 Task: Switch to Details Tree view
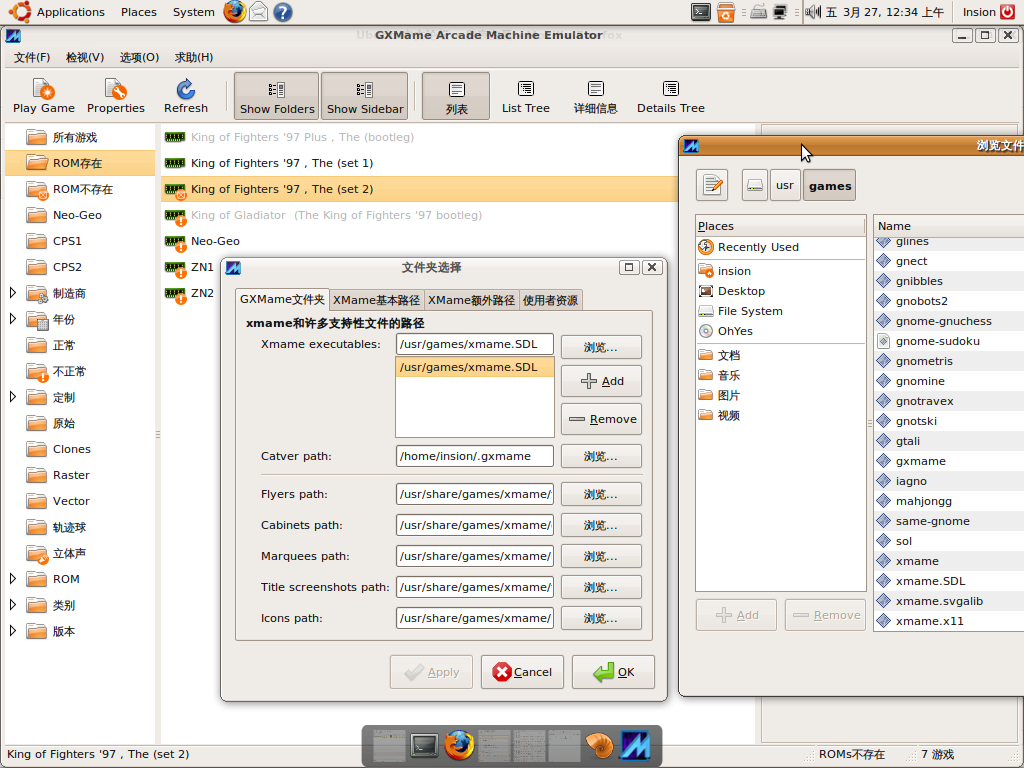[671, 96]
